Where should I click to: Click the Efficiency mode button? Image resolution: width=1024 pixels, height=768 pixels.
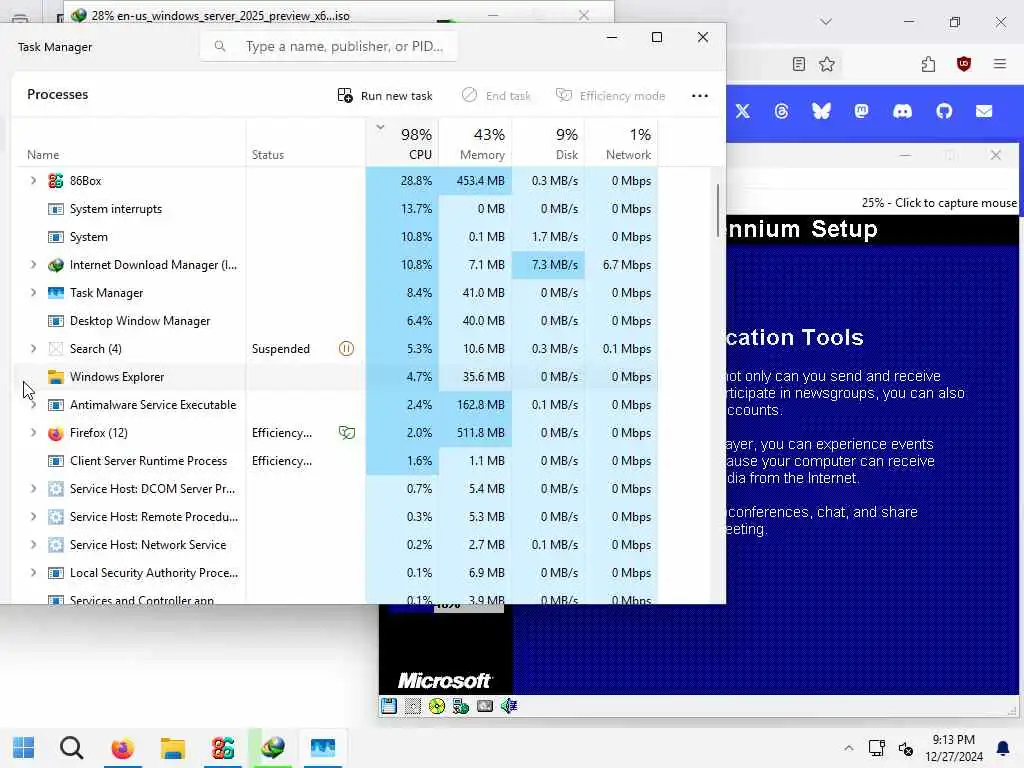(610, 95)
